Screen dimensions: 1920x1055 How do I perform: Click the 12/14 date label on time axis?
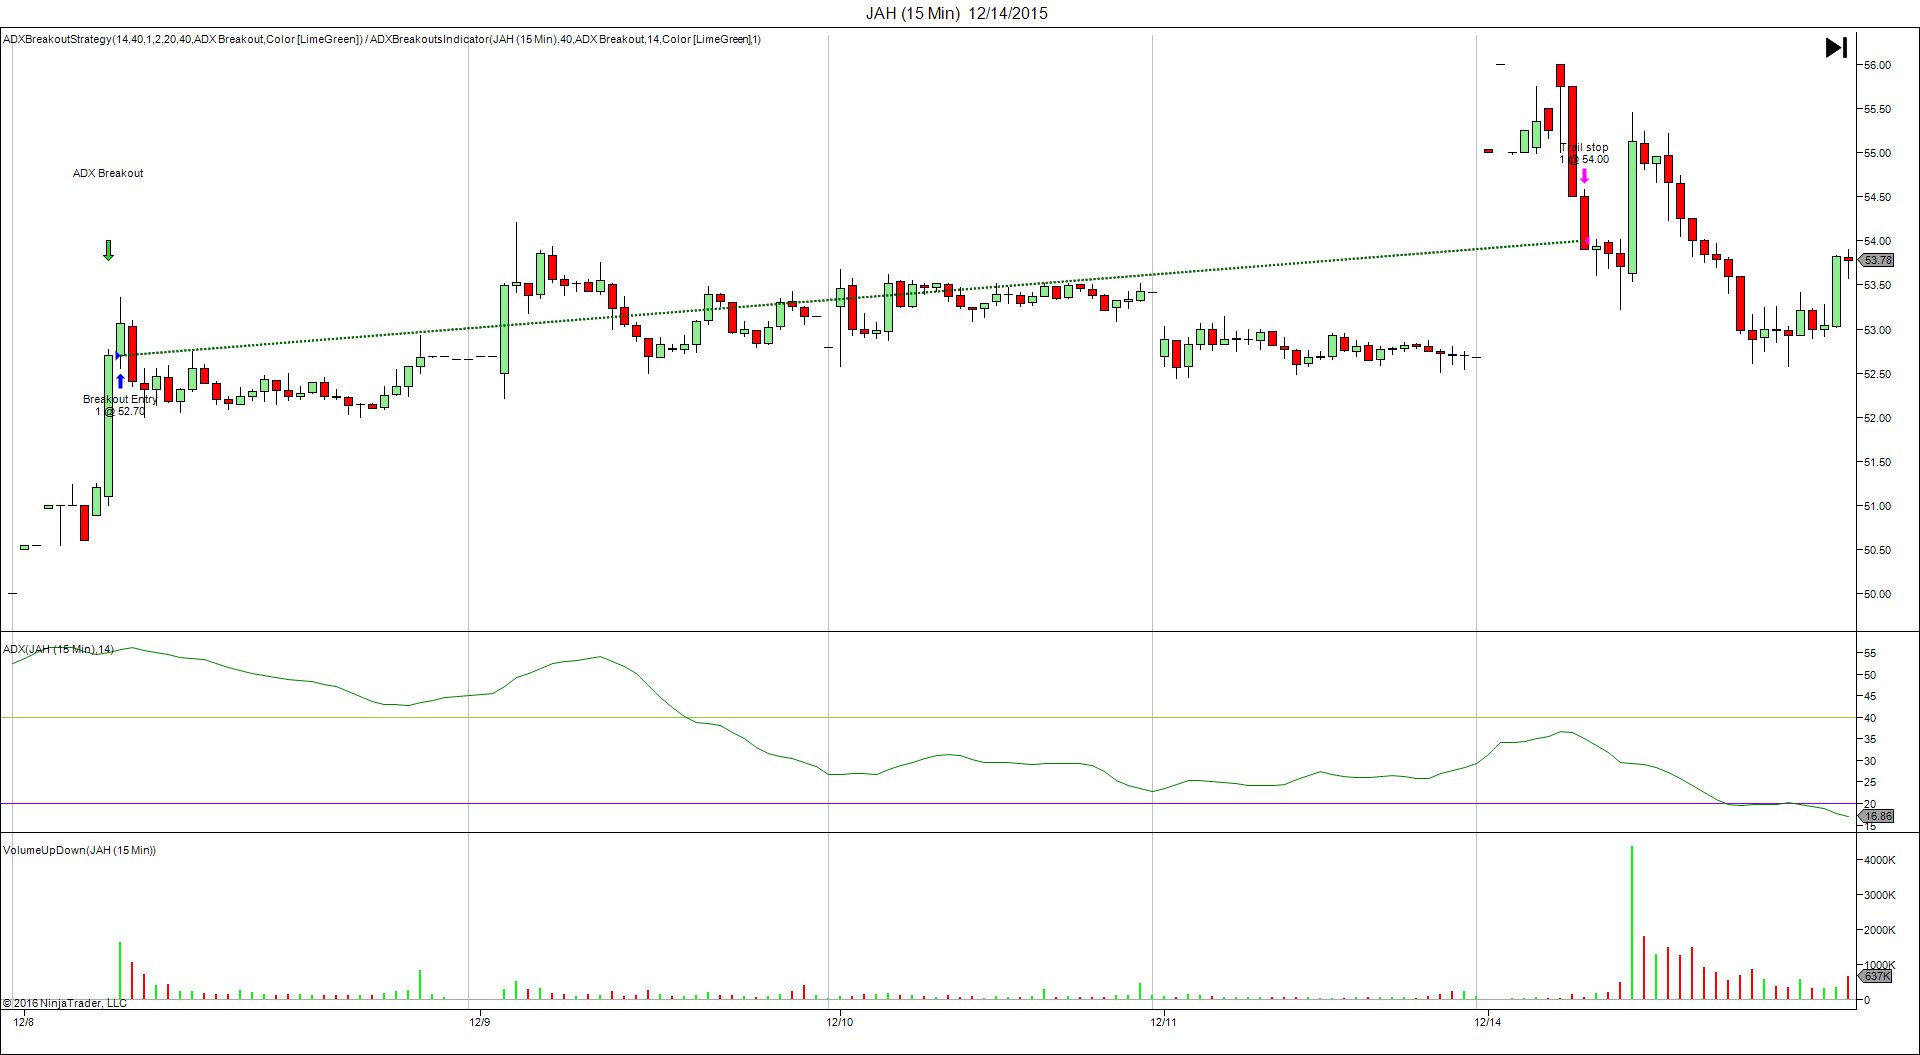[1488, 1021]
